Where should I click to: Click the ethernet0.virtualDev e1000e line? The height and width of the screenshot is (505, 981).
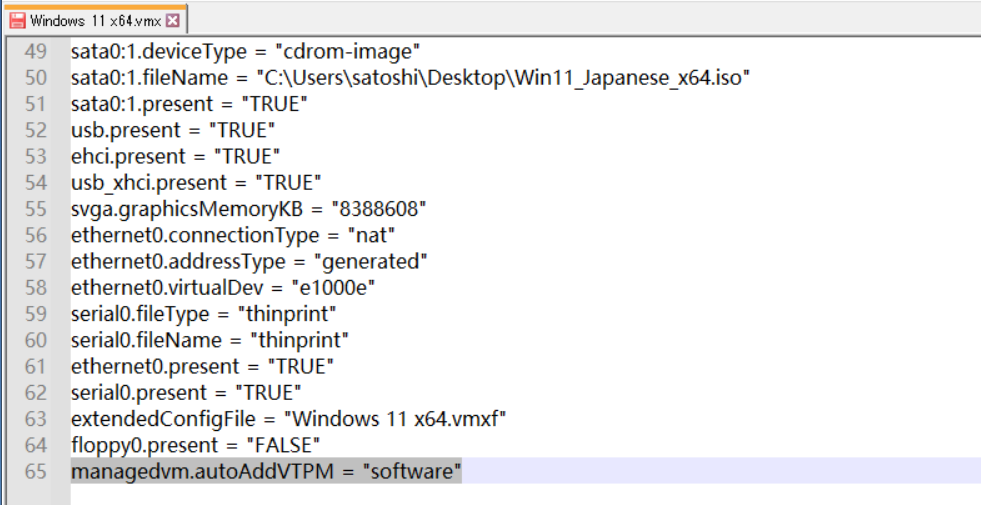[x=223, y=288]
